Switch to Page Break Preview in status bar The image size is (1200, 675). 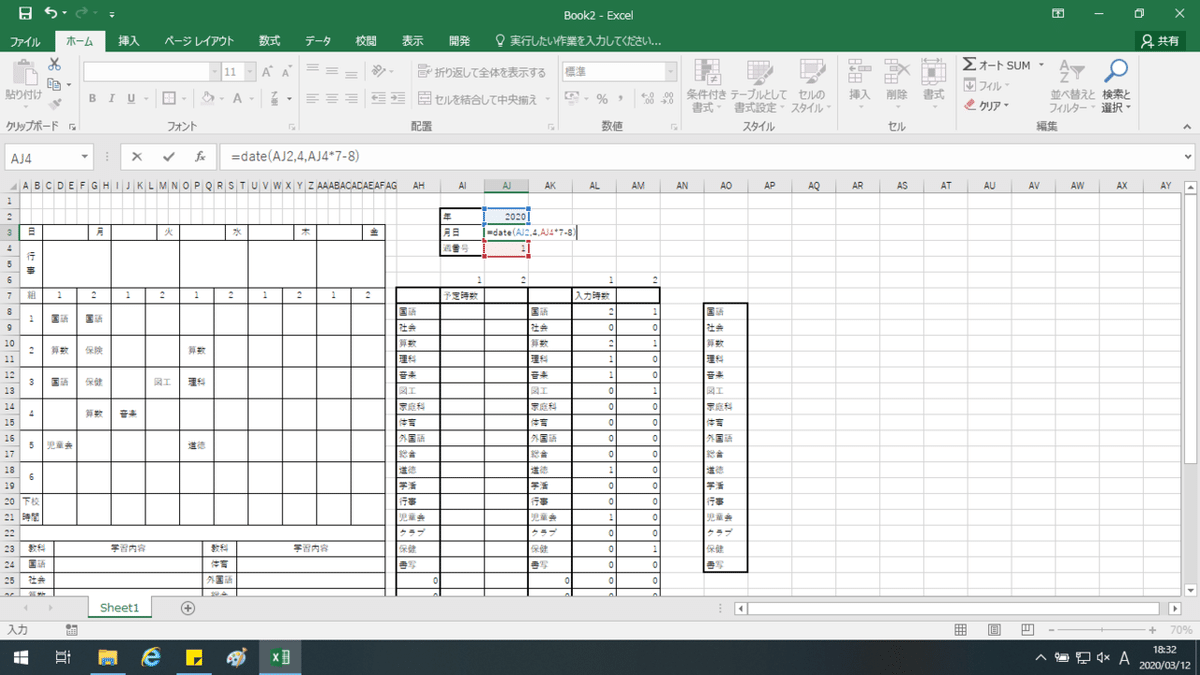1029,630
